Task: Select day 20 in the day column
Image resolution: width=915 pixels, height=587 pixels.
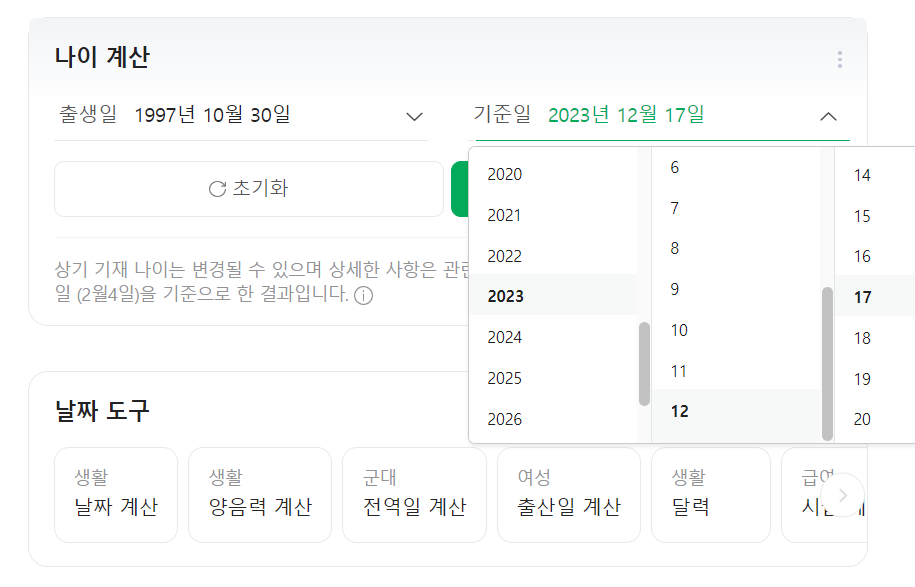Action: point(861,419)
